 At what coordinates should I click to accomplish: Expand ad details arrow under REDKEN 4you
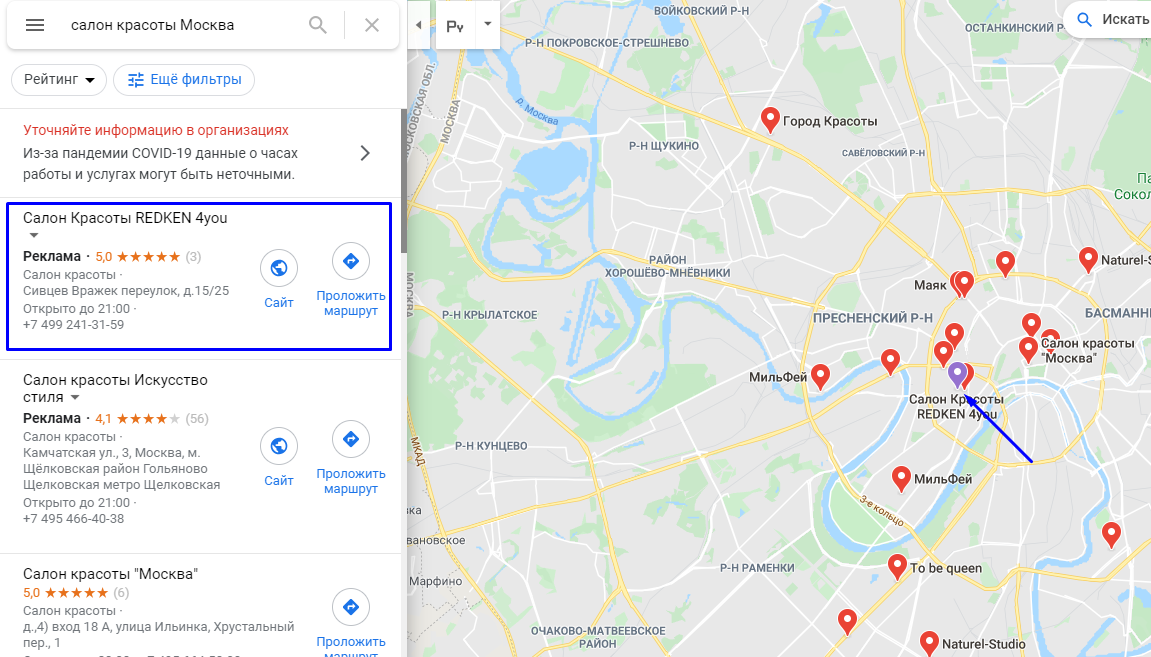coord(33,236)
